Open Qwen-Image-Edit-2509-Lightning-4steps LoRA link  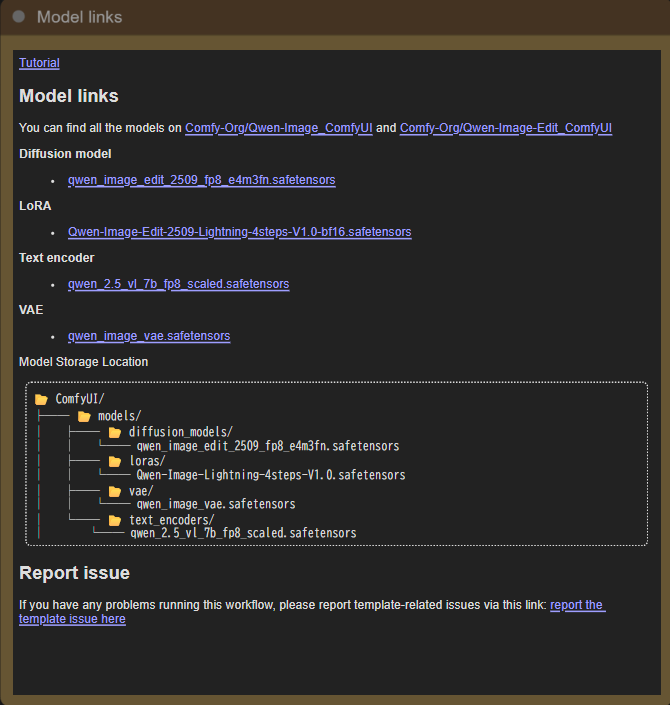240,232
